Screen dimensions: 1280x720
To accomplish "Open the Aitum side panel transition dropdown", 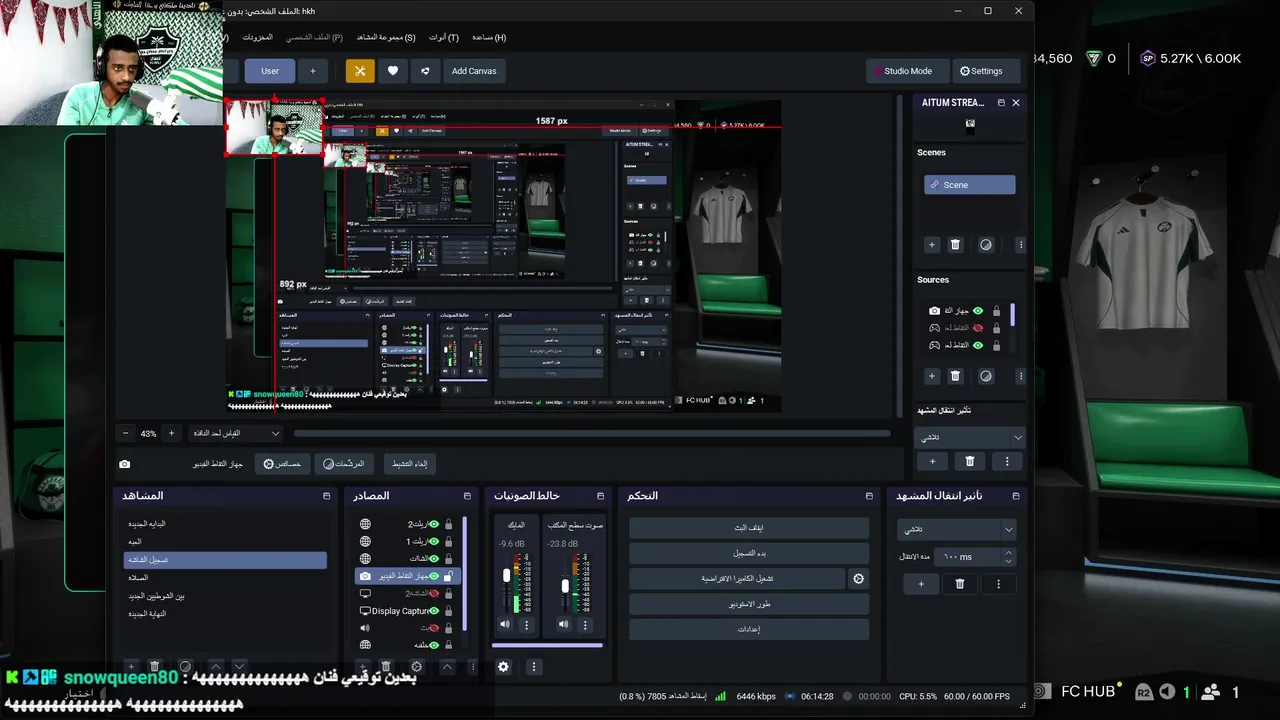I will [969, 437].
